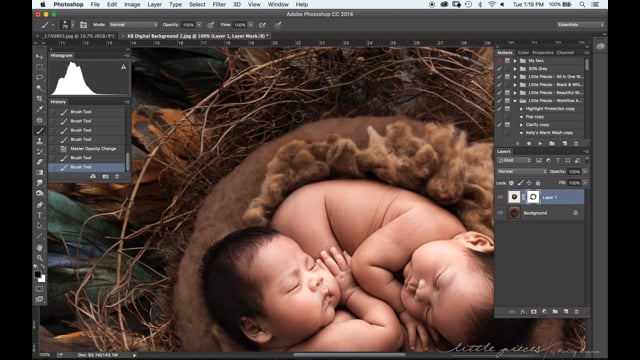The width and height of the screenshot is (640, 360).
Task: Toggle lock transparent pixels in Layers panel
Action: click(x=511, y=183)
